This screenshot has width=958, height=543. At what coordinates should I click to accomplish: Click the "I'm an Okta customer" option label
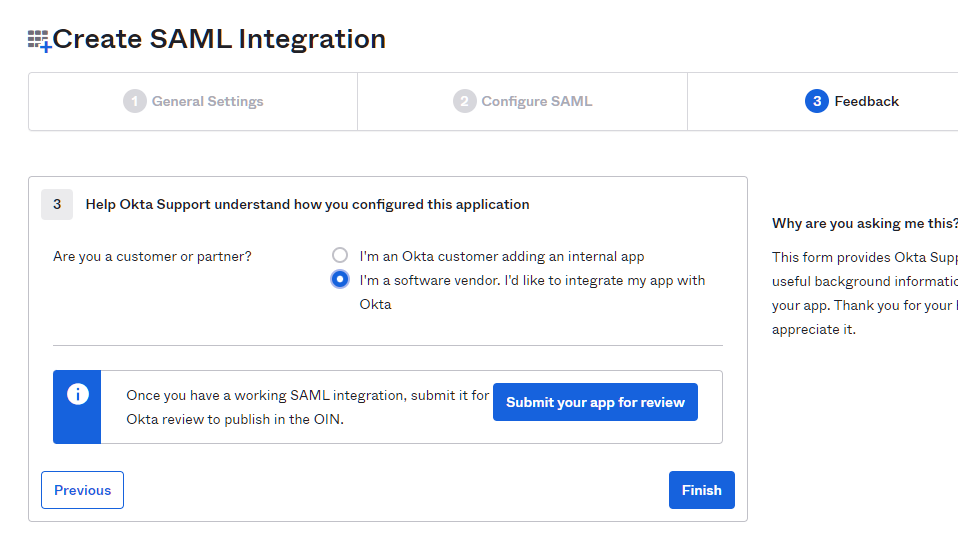[501, 256]
